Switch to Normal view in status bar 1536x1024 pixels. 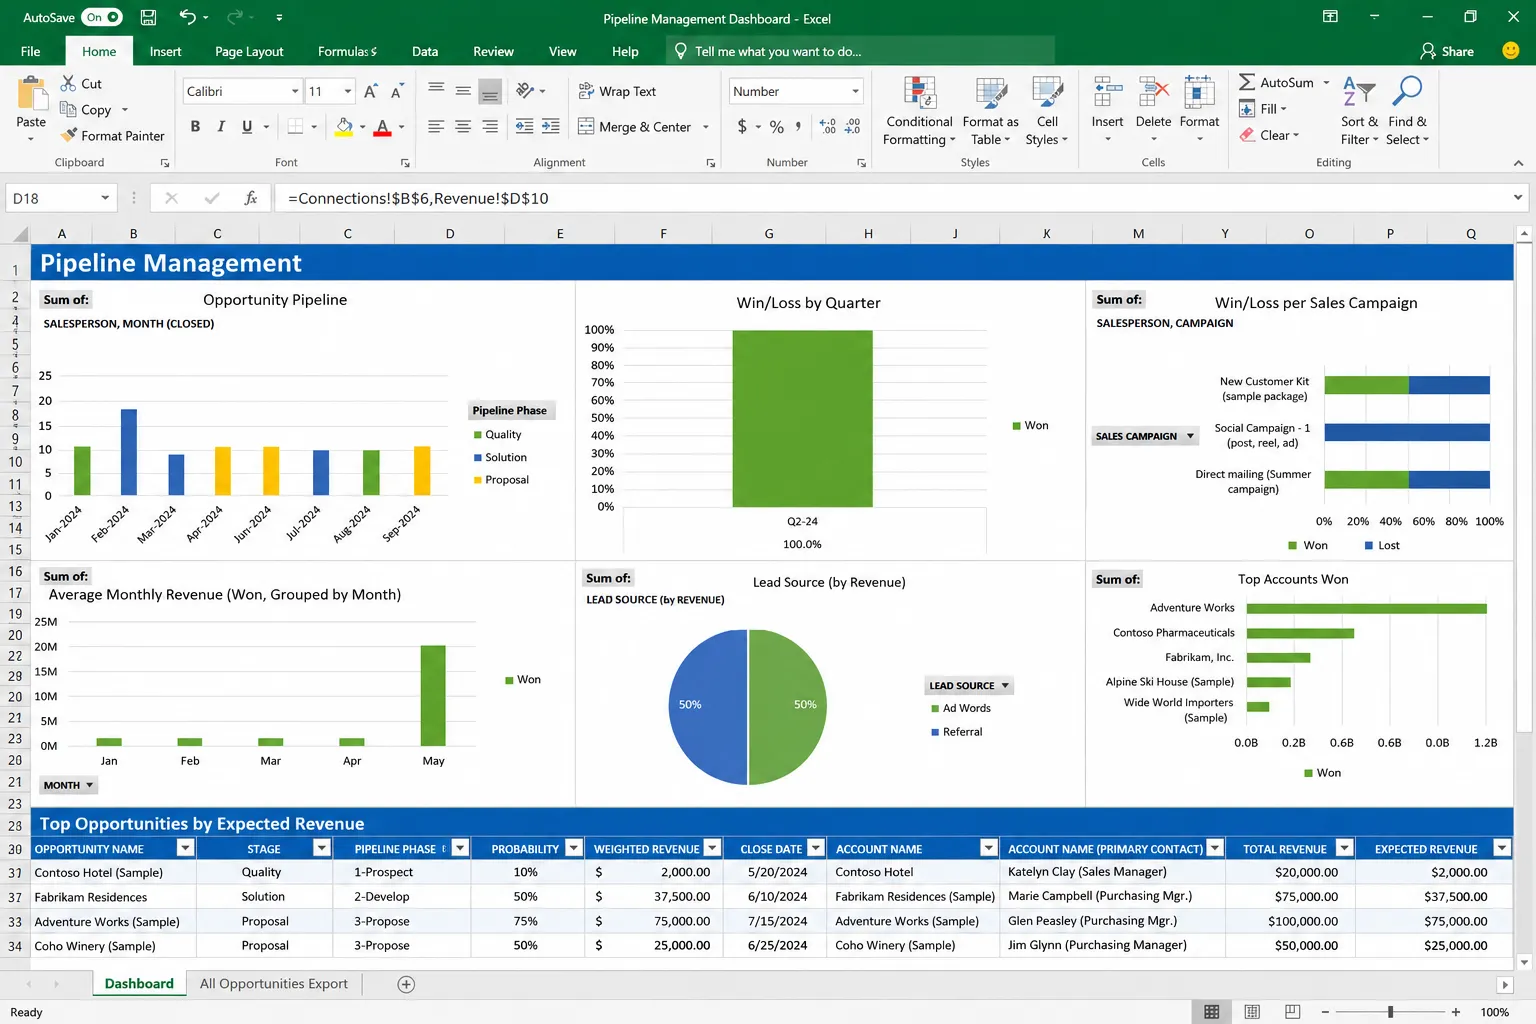click(1211, 1012)
